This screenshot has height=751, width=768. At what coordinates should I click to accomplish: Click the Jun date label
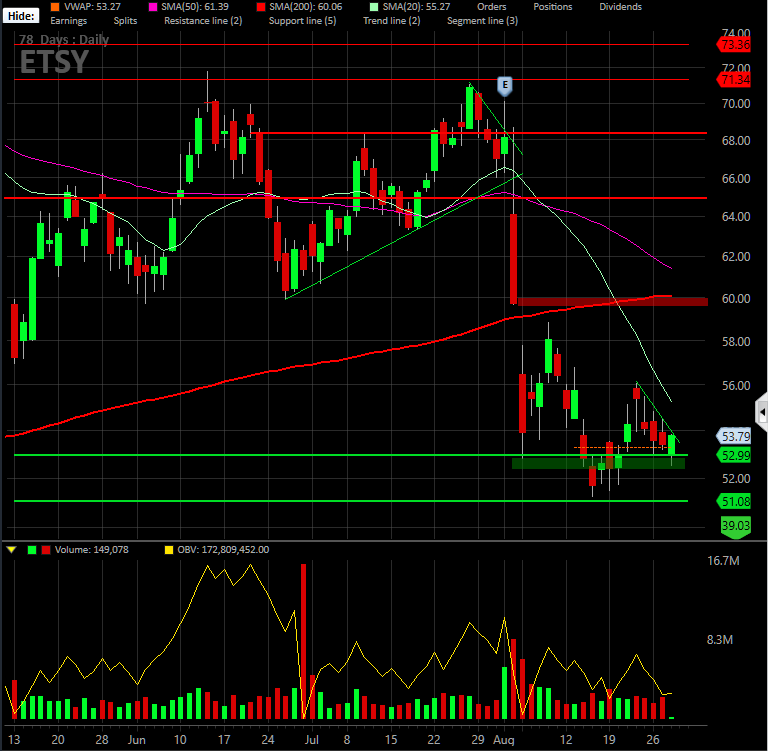[x=137, y=740]
